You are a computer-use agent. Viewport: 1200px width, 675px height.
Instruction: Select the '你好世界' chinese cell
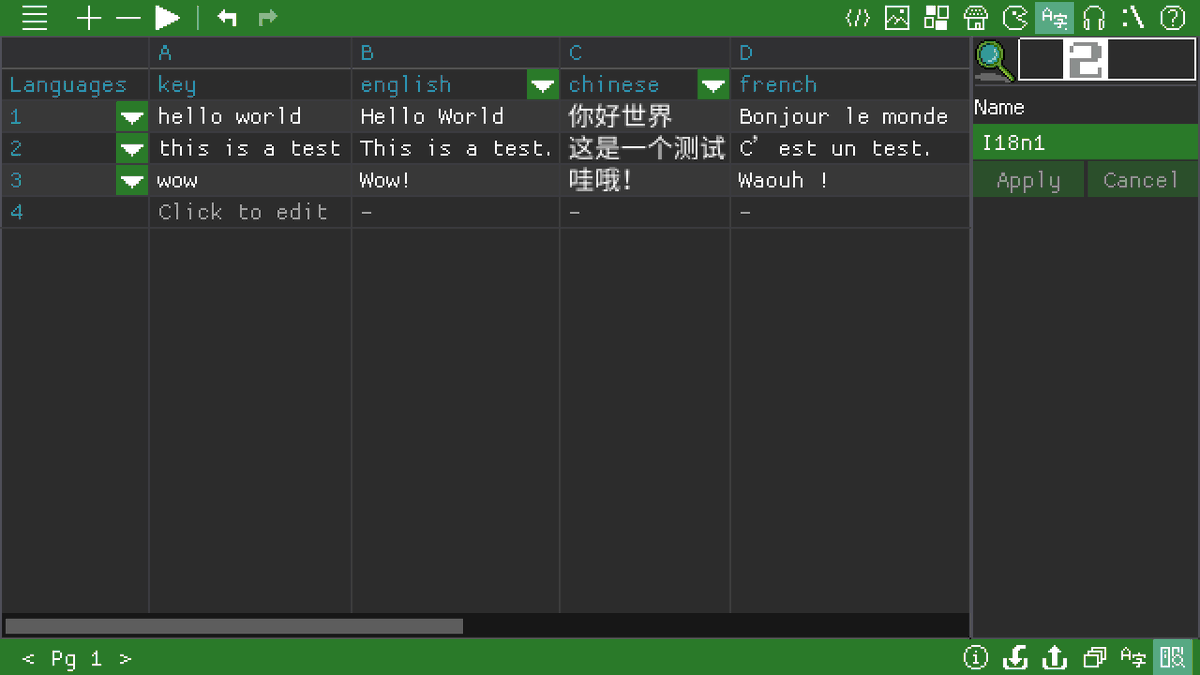pyautogui.click(x=645, y=116)
